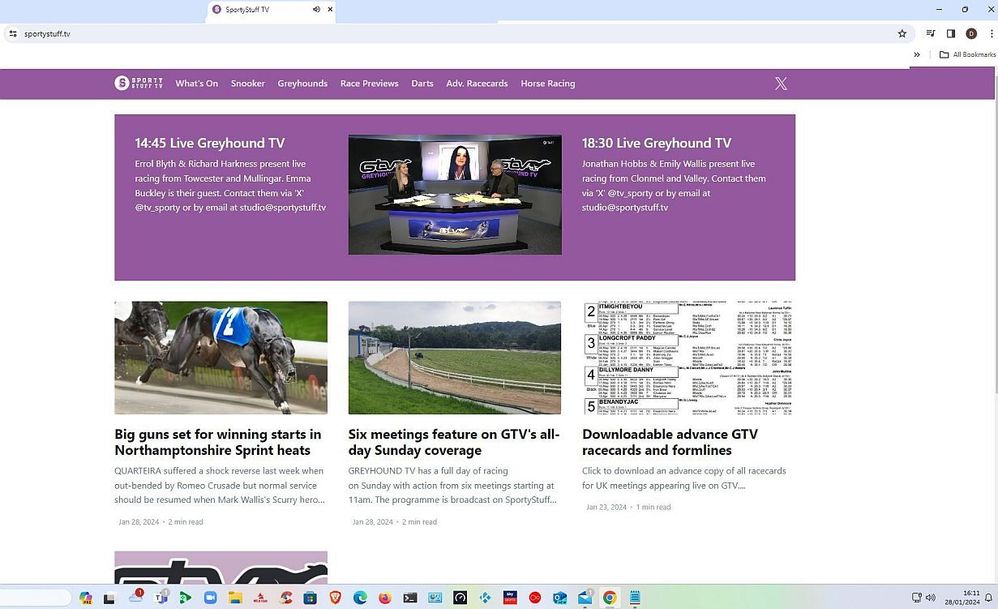Open the Greyhounds section

(x=302, y=83)
